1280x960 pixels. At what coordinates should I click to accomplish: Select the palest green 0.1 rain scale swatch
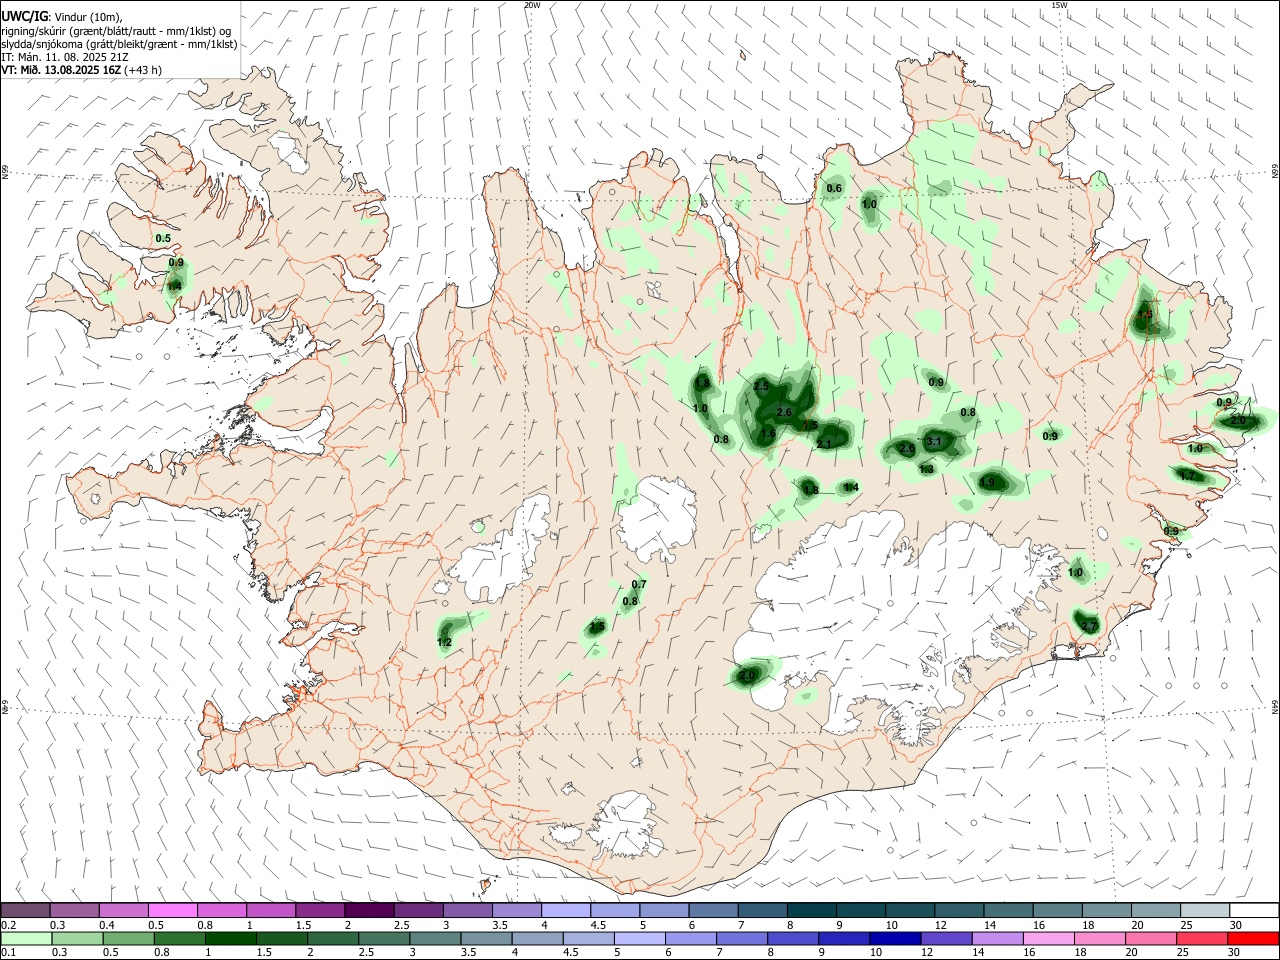pyautogui.click(x=25, y=938)
